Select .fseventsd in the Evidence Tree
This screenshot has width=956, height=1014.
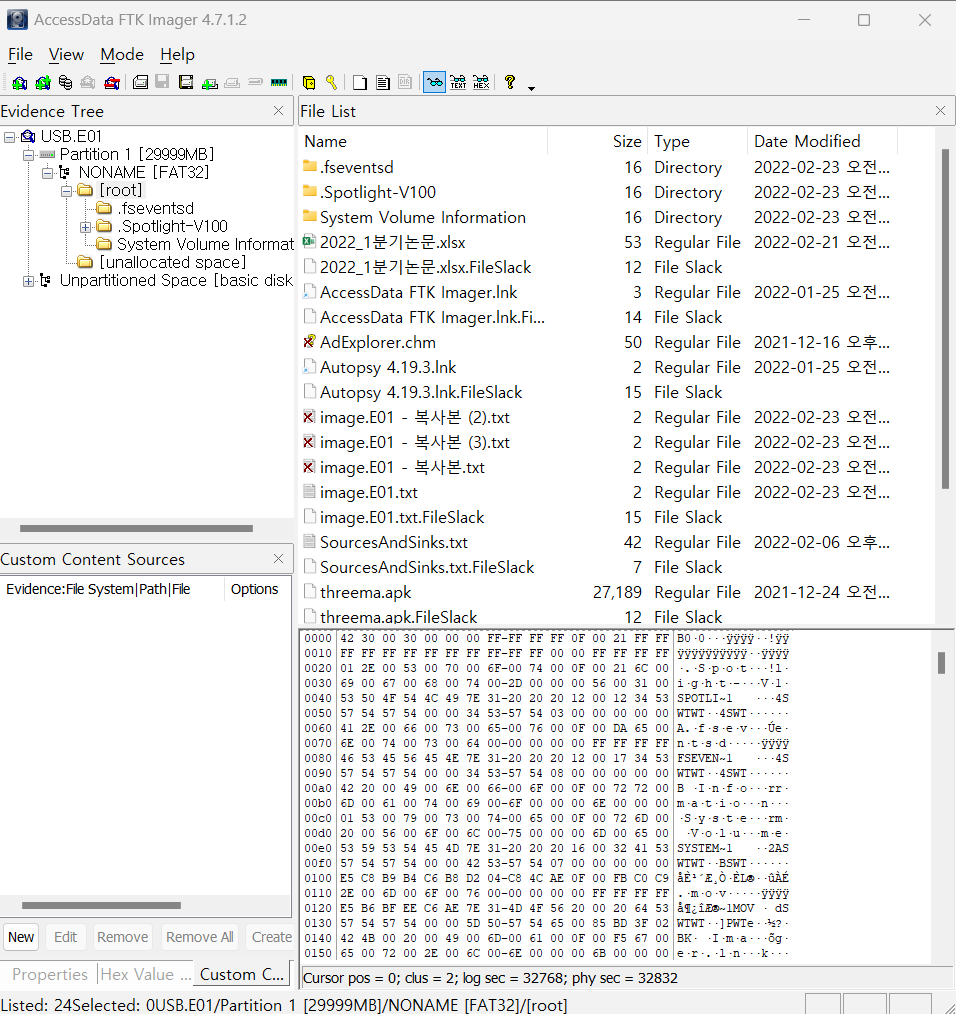click(x=155, y=208)
